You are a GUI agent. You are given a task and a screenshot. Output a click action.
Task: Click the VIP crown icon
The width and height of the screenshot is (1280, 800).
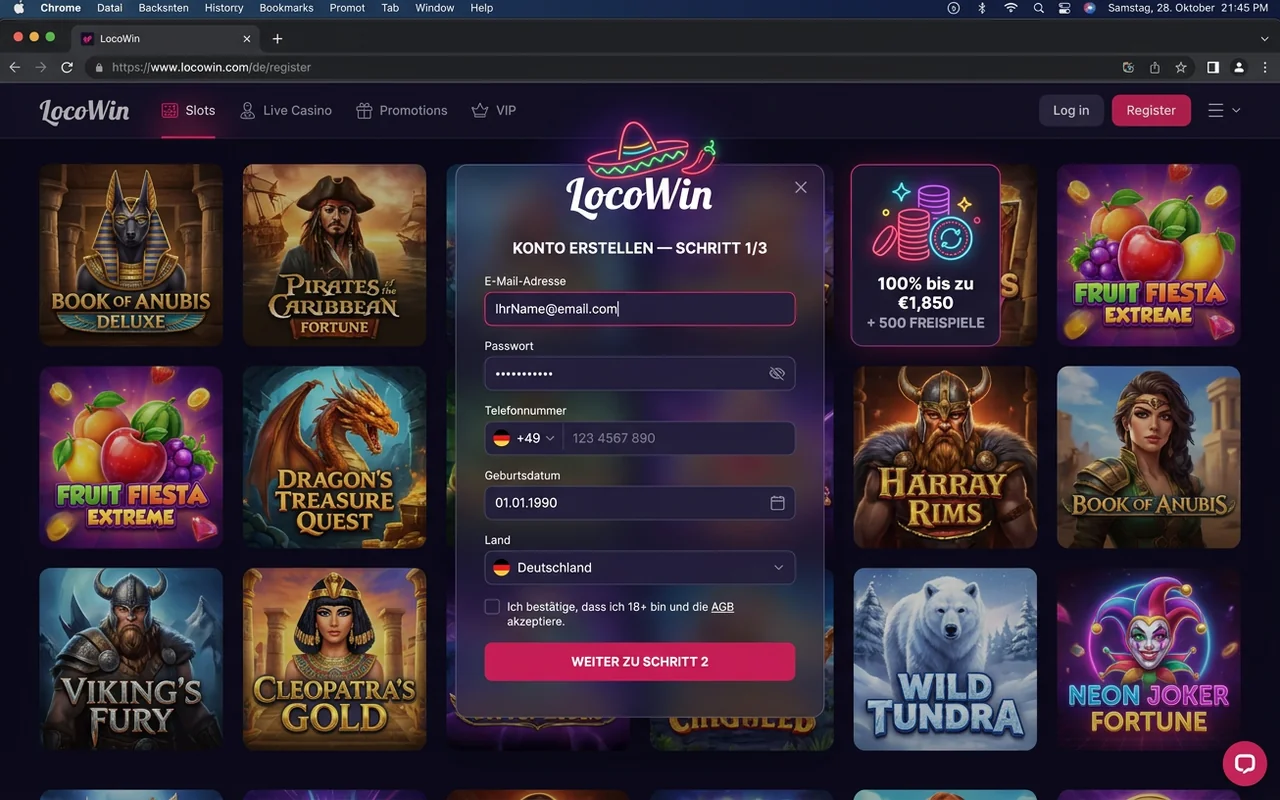(x=480, y=110)
